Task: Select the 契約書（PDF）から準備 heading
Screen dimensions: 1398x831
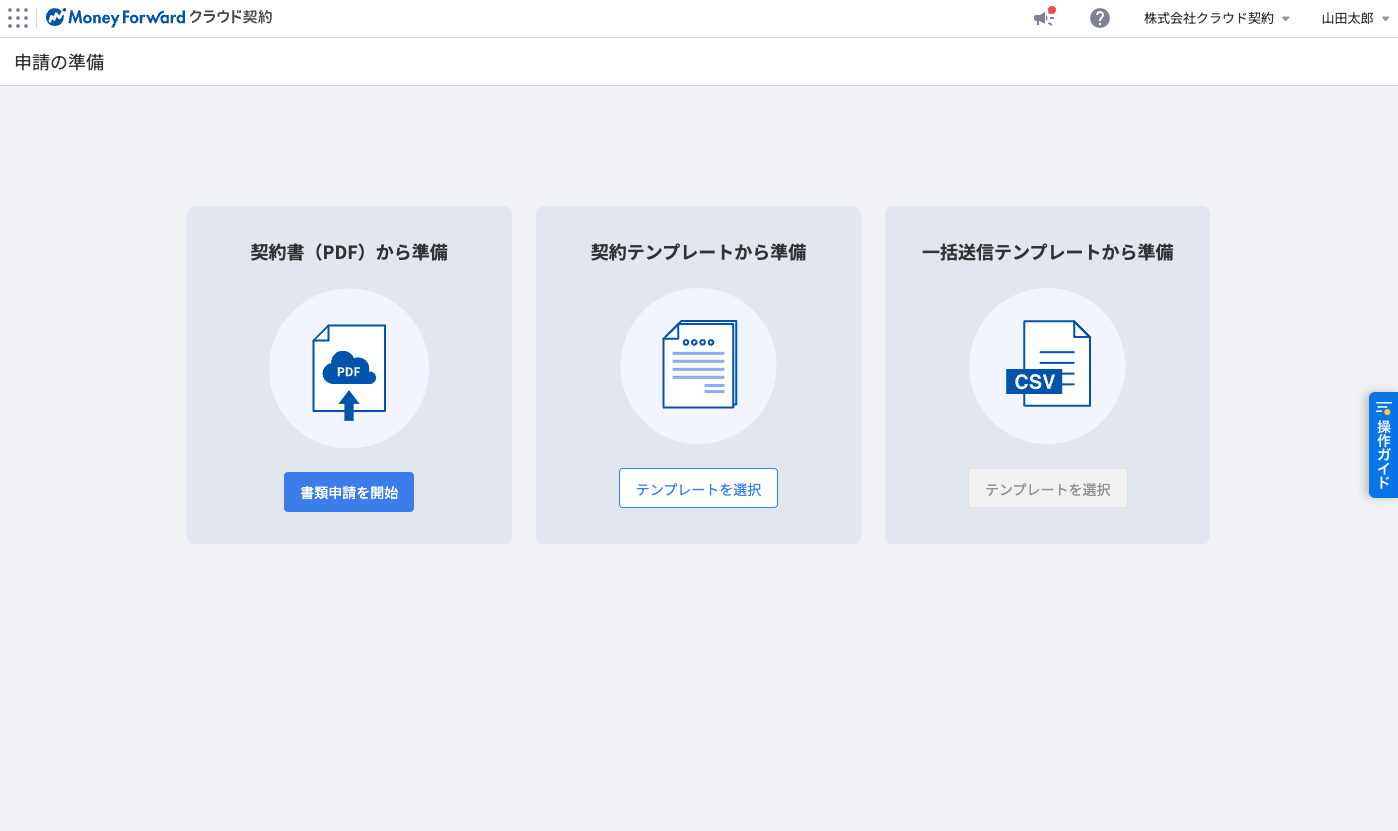Action: pyautogui.click(x=349, y=252)
